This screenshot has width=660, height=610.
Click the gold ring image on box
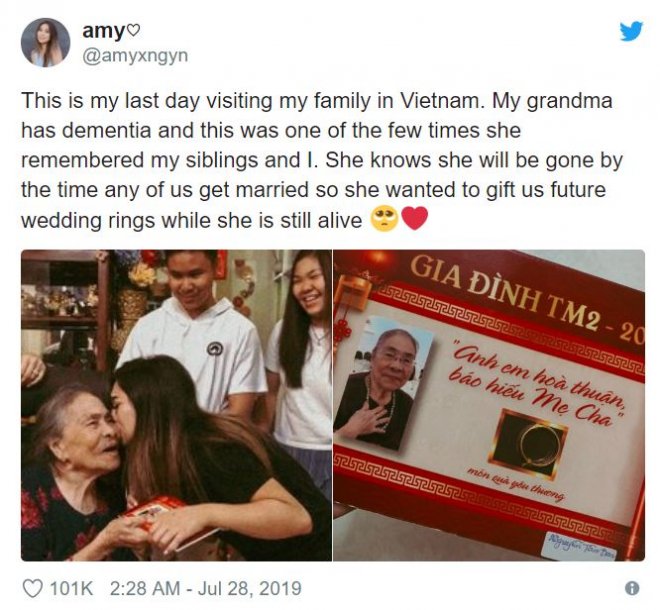coord(531,444)
